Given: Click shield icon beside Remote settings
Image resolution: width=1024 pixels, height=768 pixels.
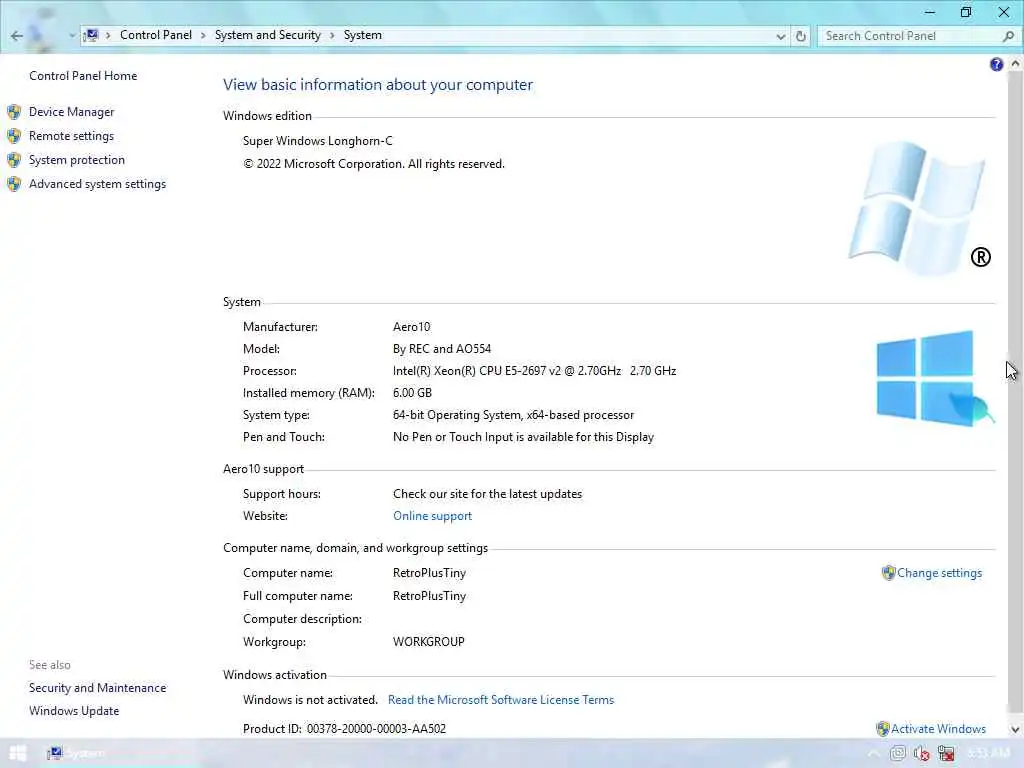Looking at the screenshot, I should (x=14, y=136).
